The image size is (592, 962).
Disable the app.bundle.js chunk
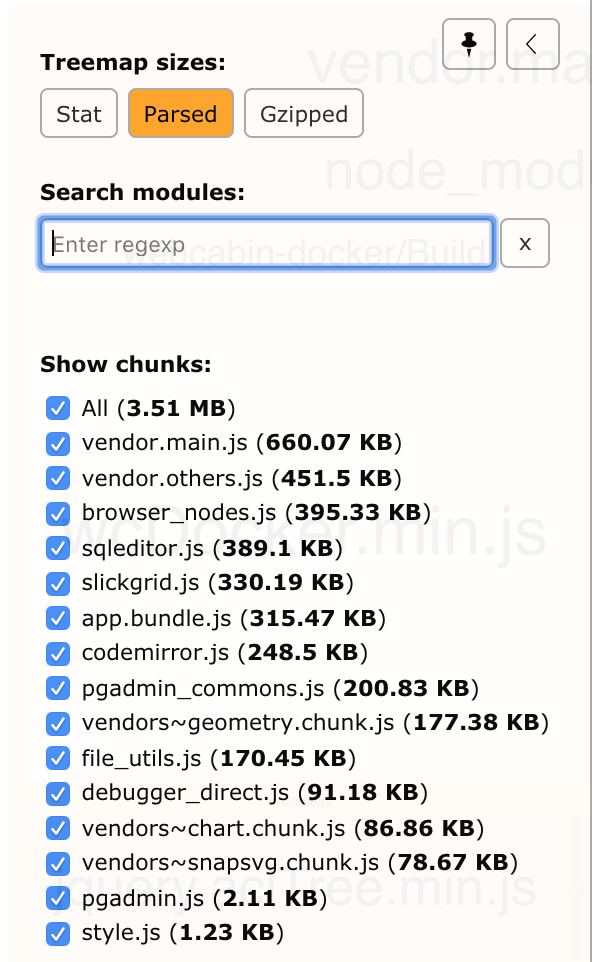pos(58,618)
